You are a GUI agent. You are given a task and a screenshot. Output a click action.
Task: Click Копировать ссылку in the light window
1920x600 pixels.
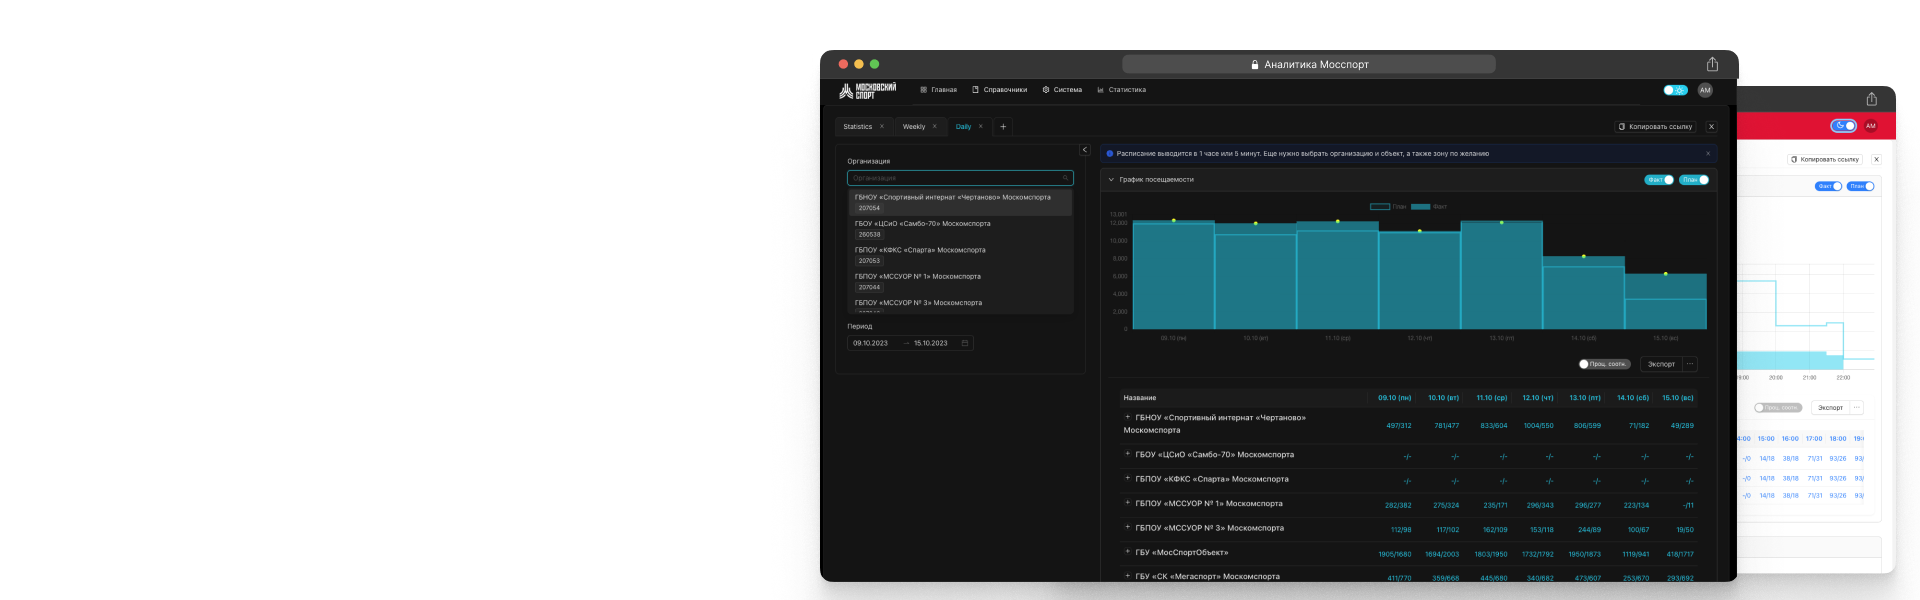(1825, 159)
